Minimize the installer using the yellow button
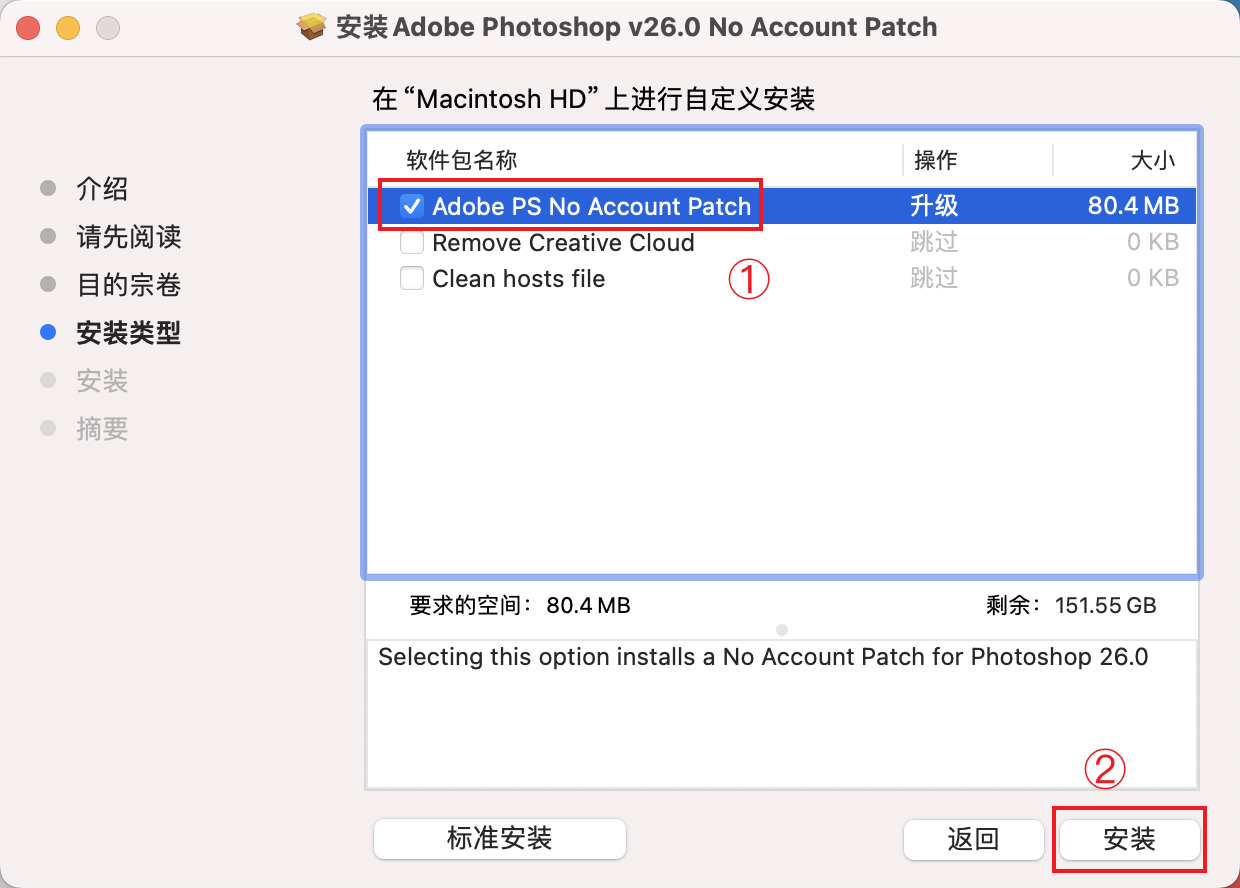 (67, 28)
